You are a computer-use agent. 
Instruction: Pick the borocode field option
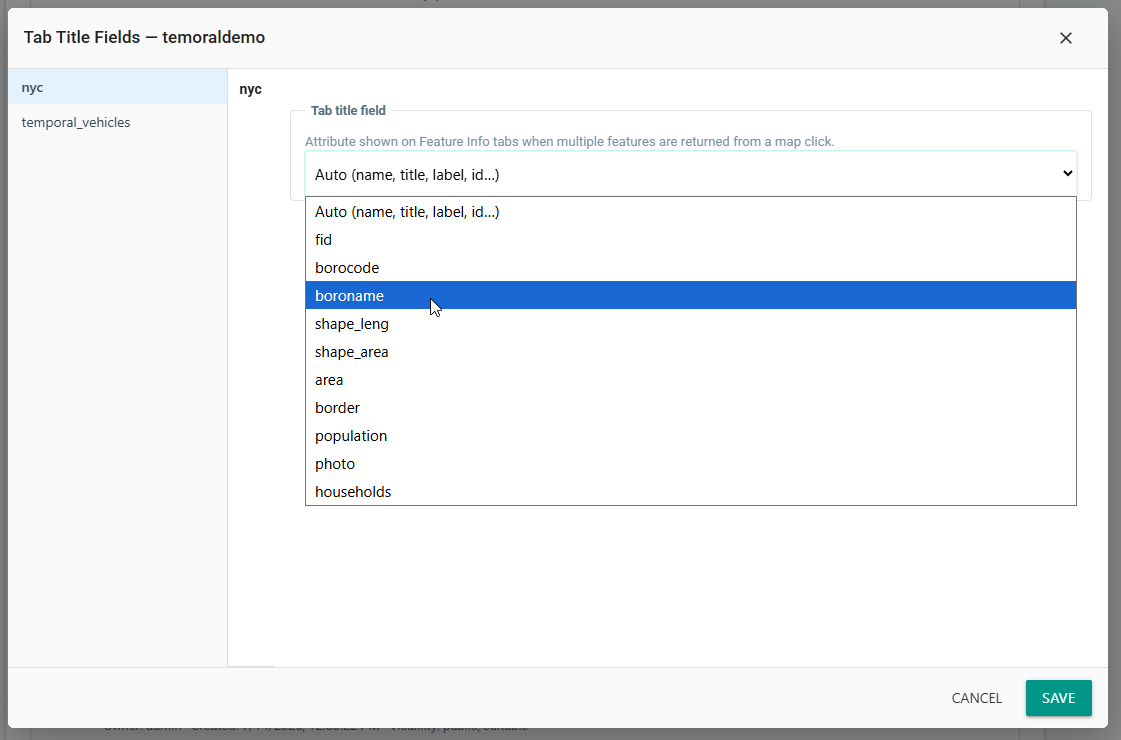691,267
